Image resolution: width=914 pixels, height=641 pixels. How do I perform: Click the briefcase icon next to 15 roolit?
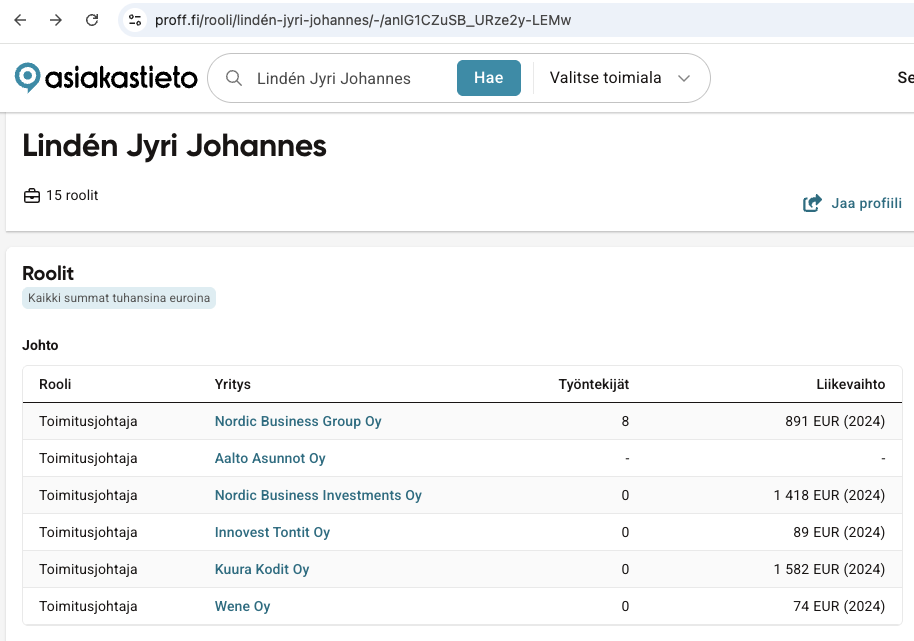point(31,195)
